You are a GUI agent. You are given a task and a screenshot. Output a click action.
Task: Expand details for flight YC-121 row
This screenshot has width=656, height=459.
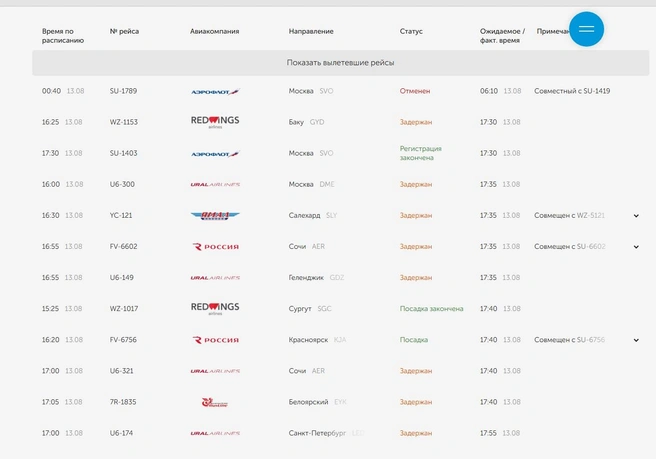[636, 216]
